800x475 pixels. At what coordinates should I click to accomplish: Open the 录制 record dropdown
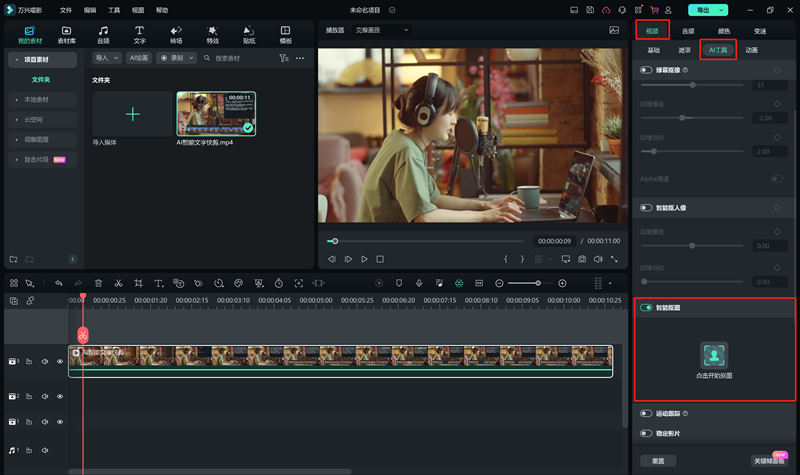coord(177,58)
